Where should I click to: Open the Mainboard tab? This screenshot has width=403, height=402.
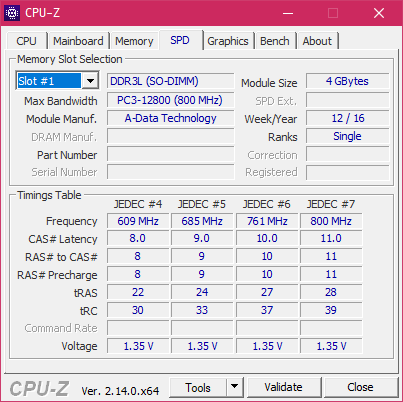(78, 41)
